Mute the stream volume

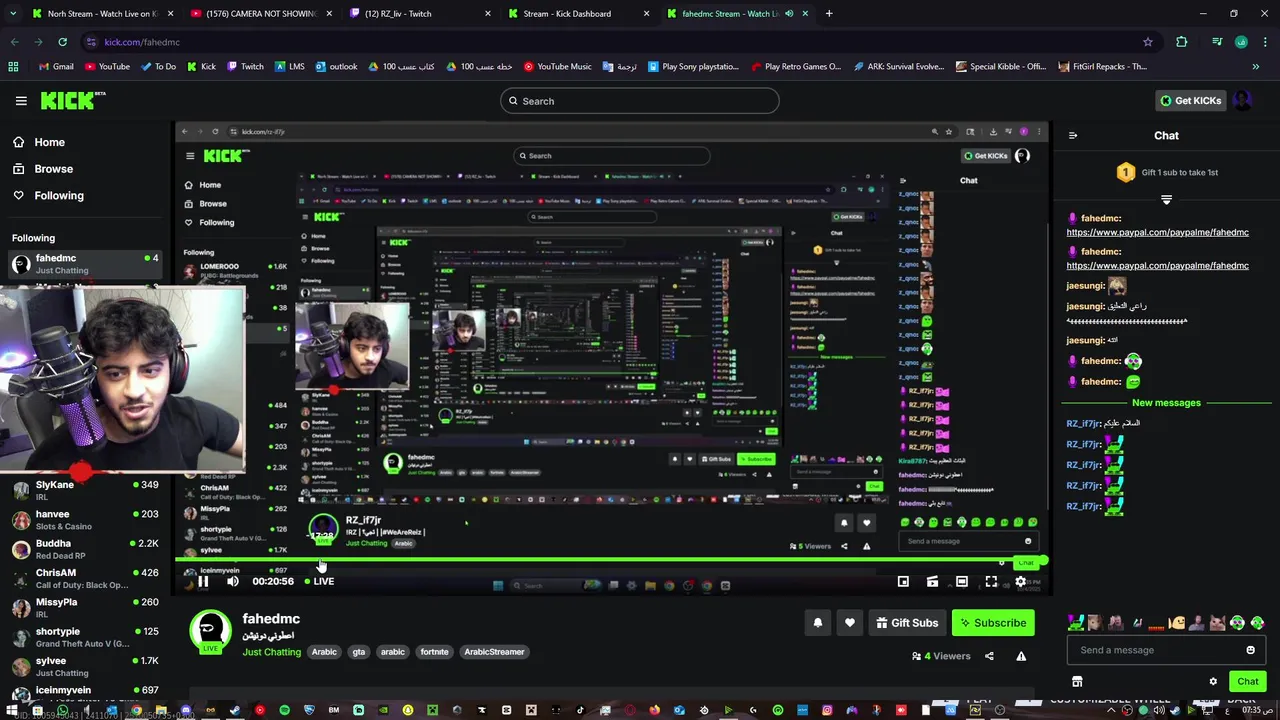[x=233, y=581]
